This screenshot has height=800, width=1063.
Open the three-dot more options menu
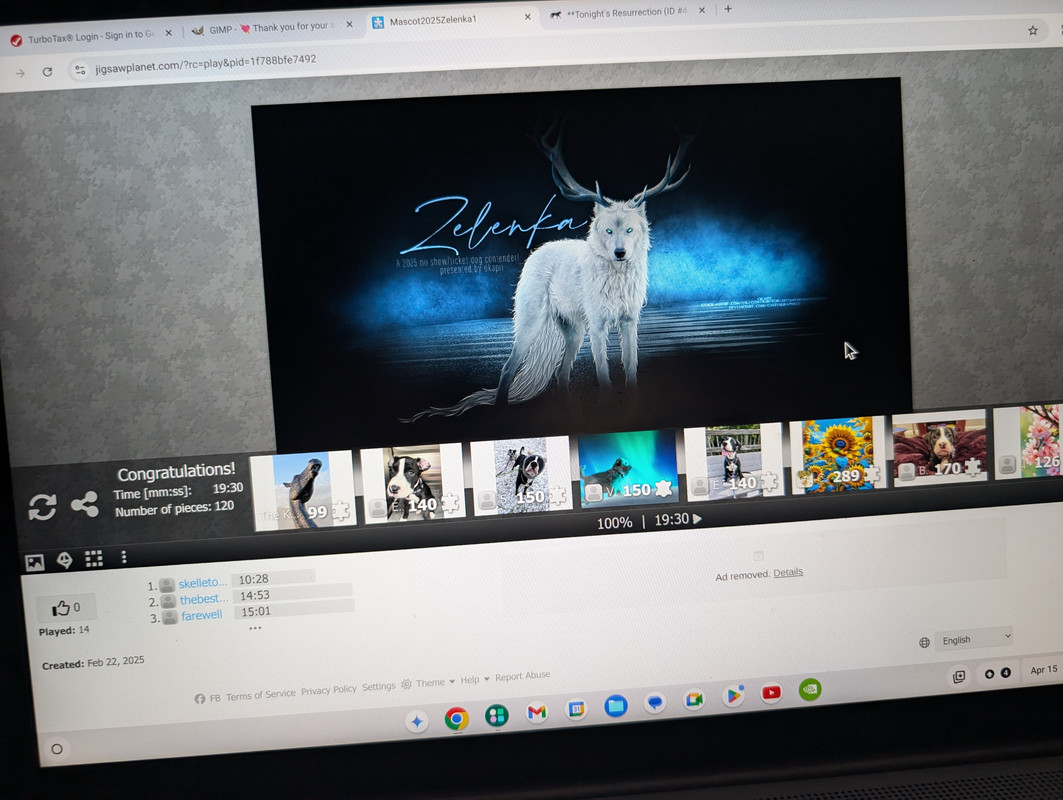click(x=123, y=557)
